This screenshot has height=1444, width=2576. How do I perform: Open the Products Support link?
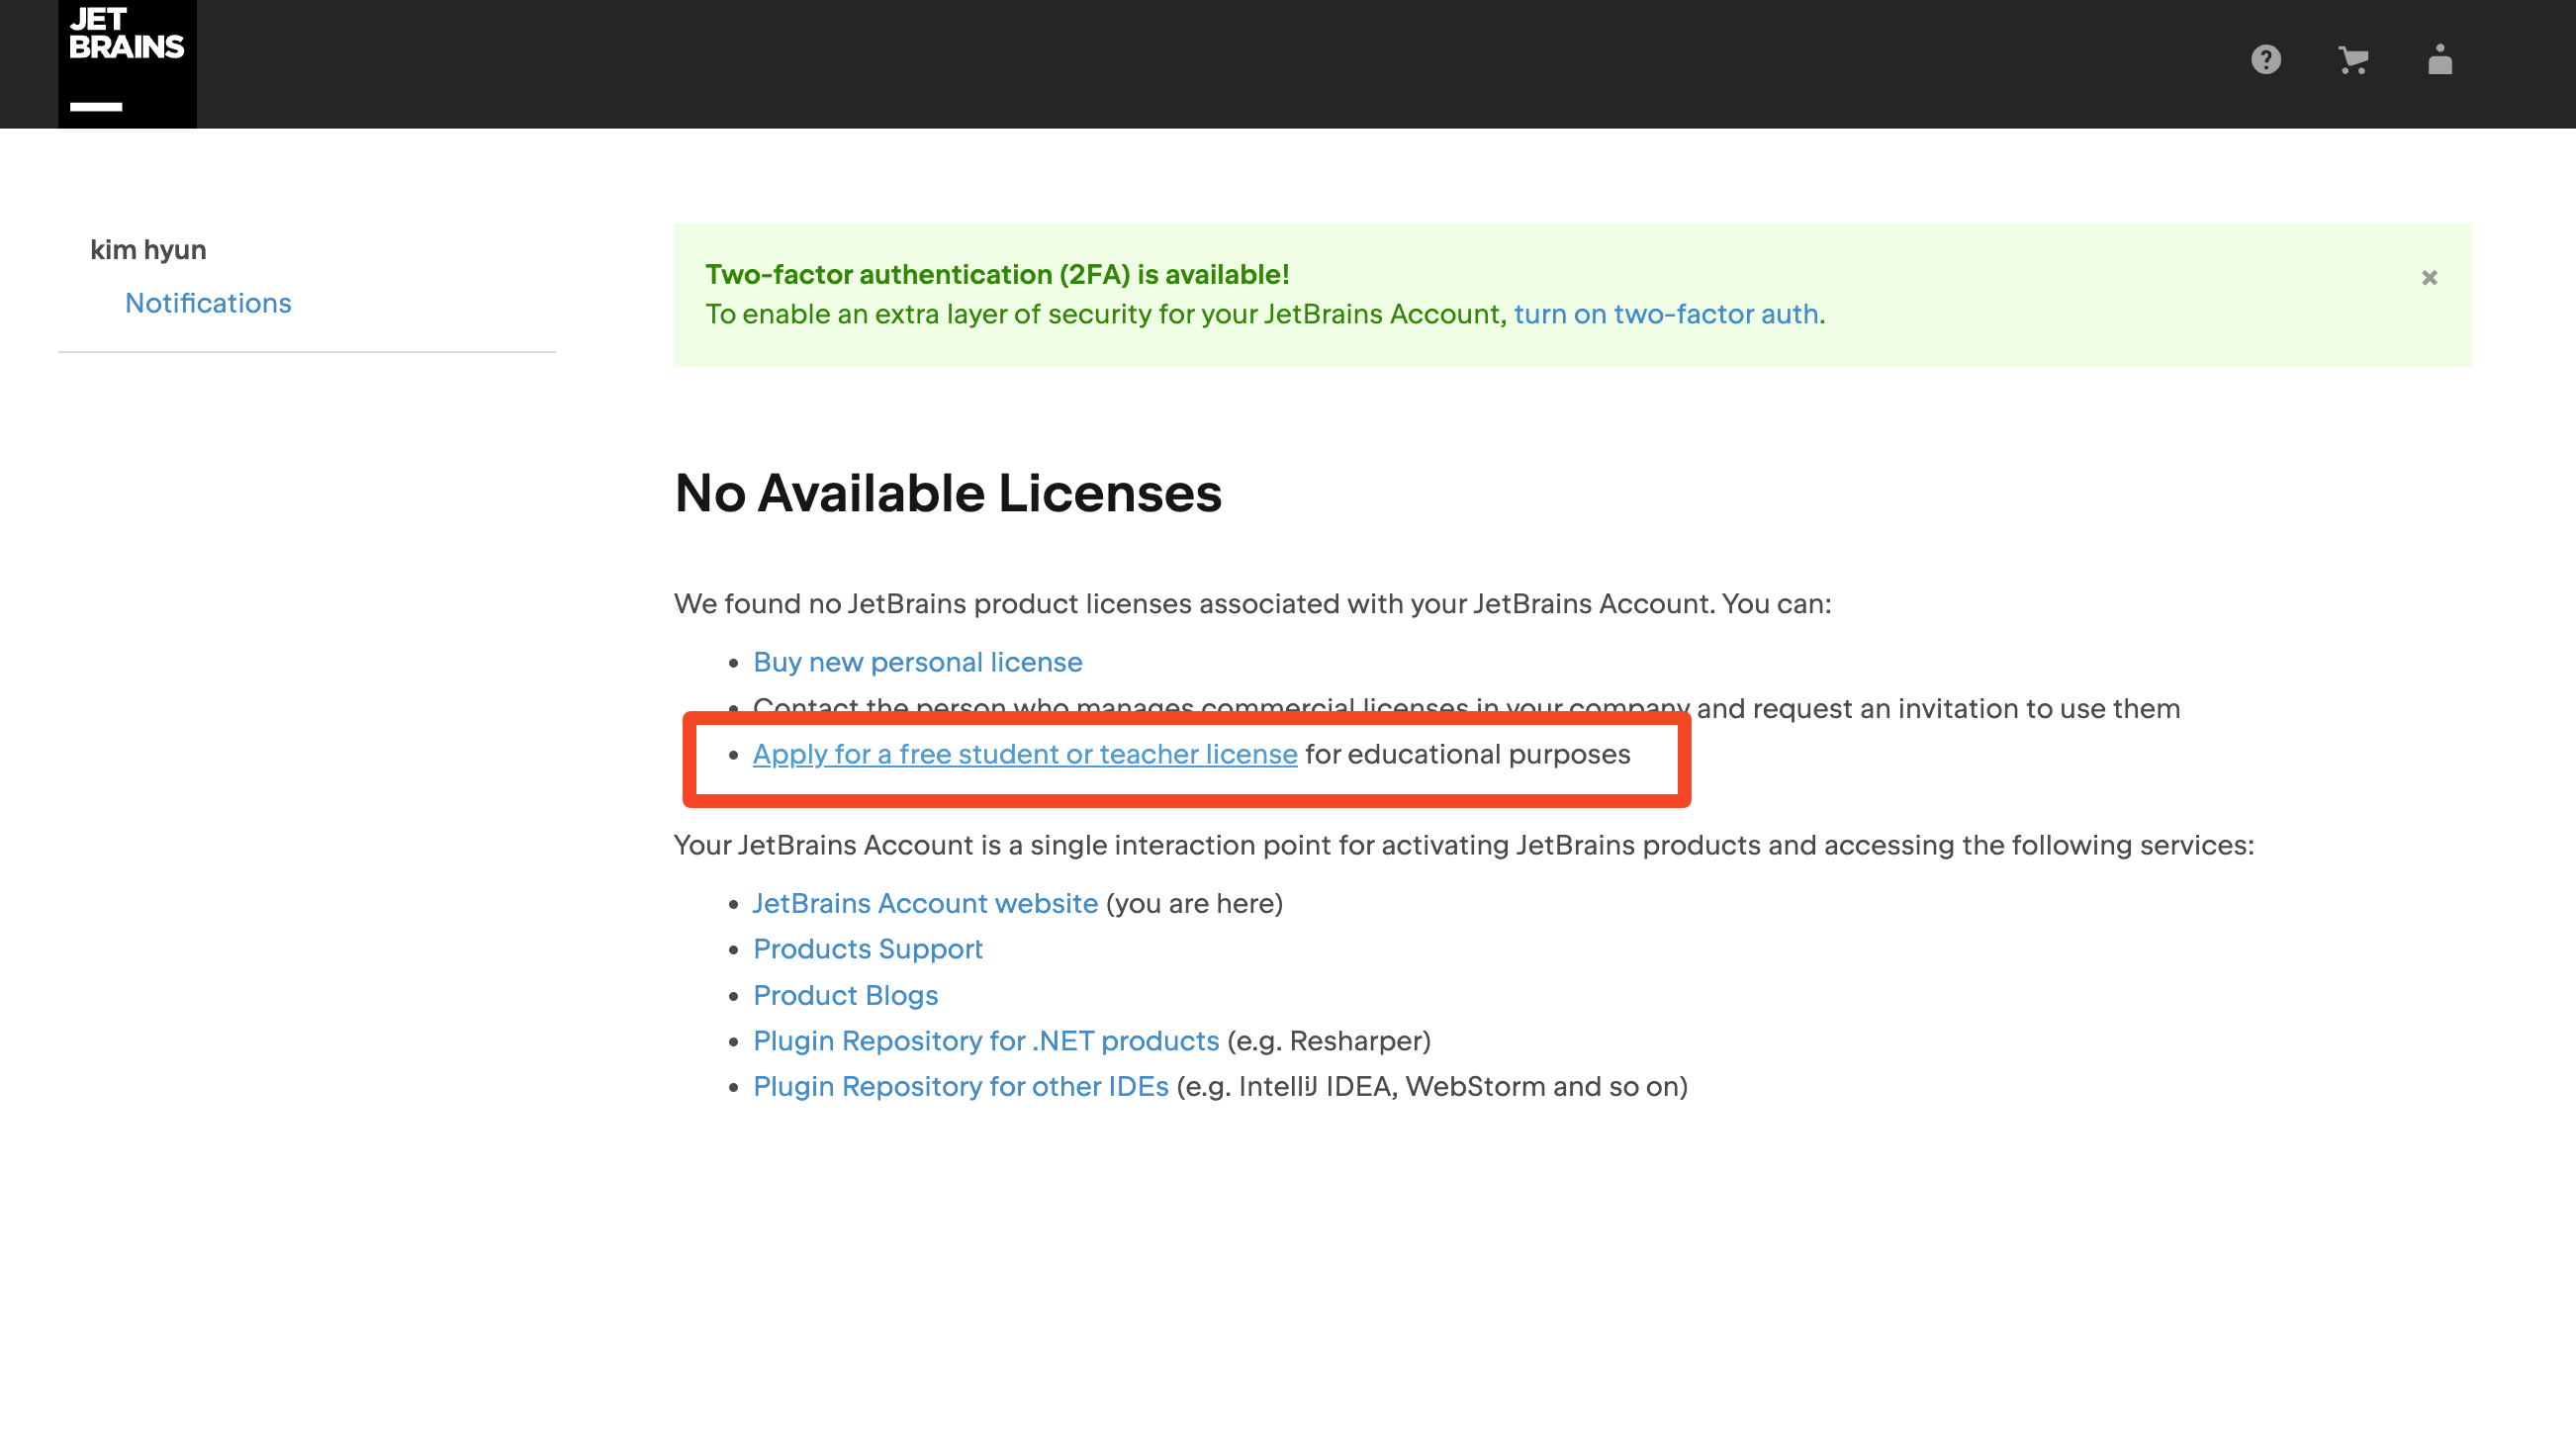(867, 949)
